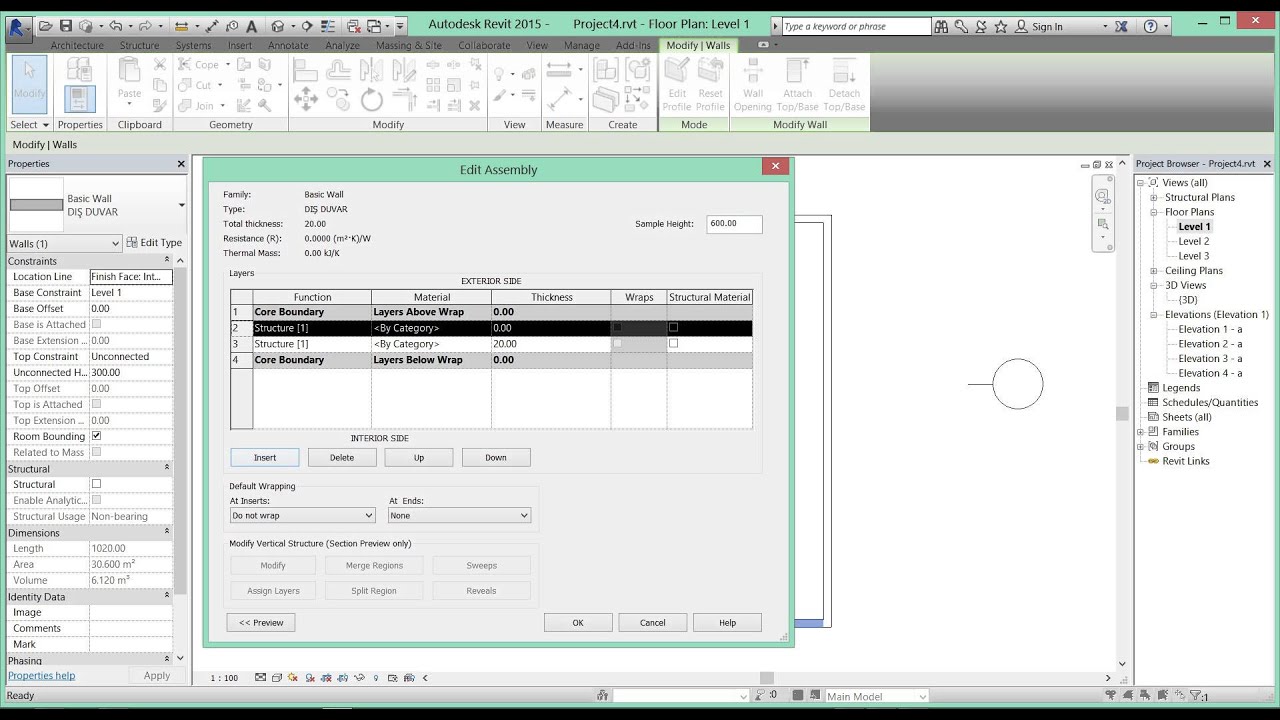
Task: Open the View ribbon tab
Action: click(x=537, y=45)
